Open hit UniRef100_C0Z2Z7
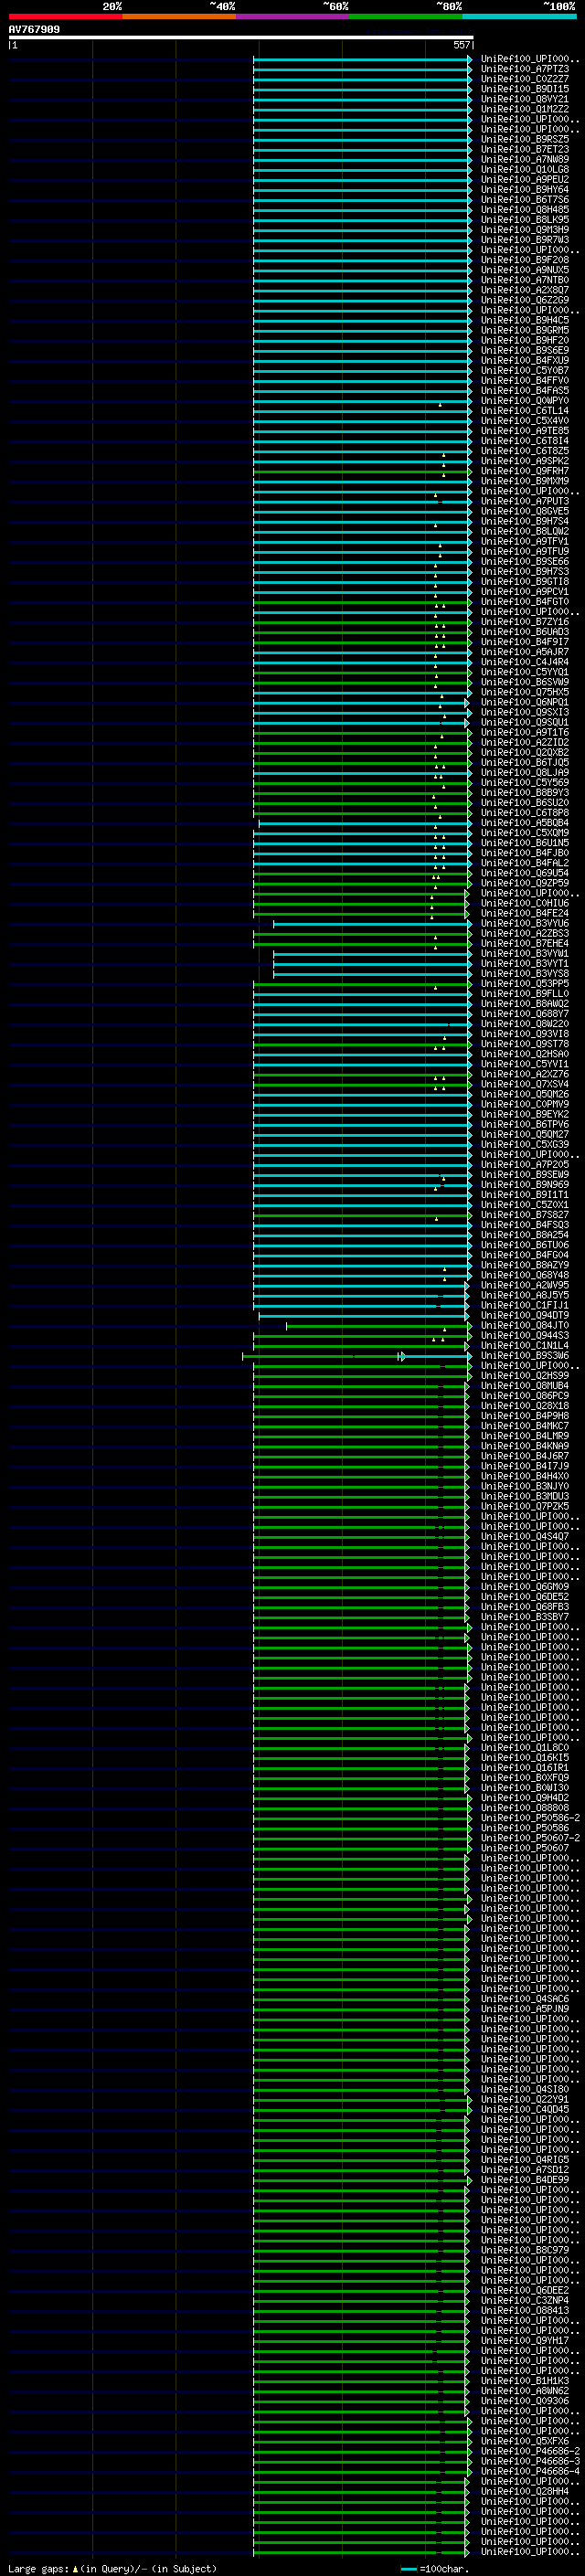 pos(524,79)
